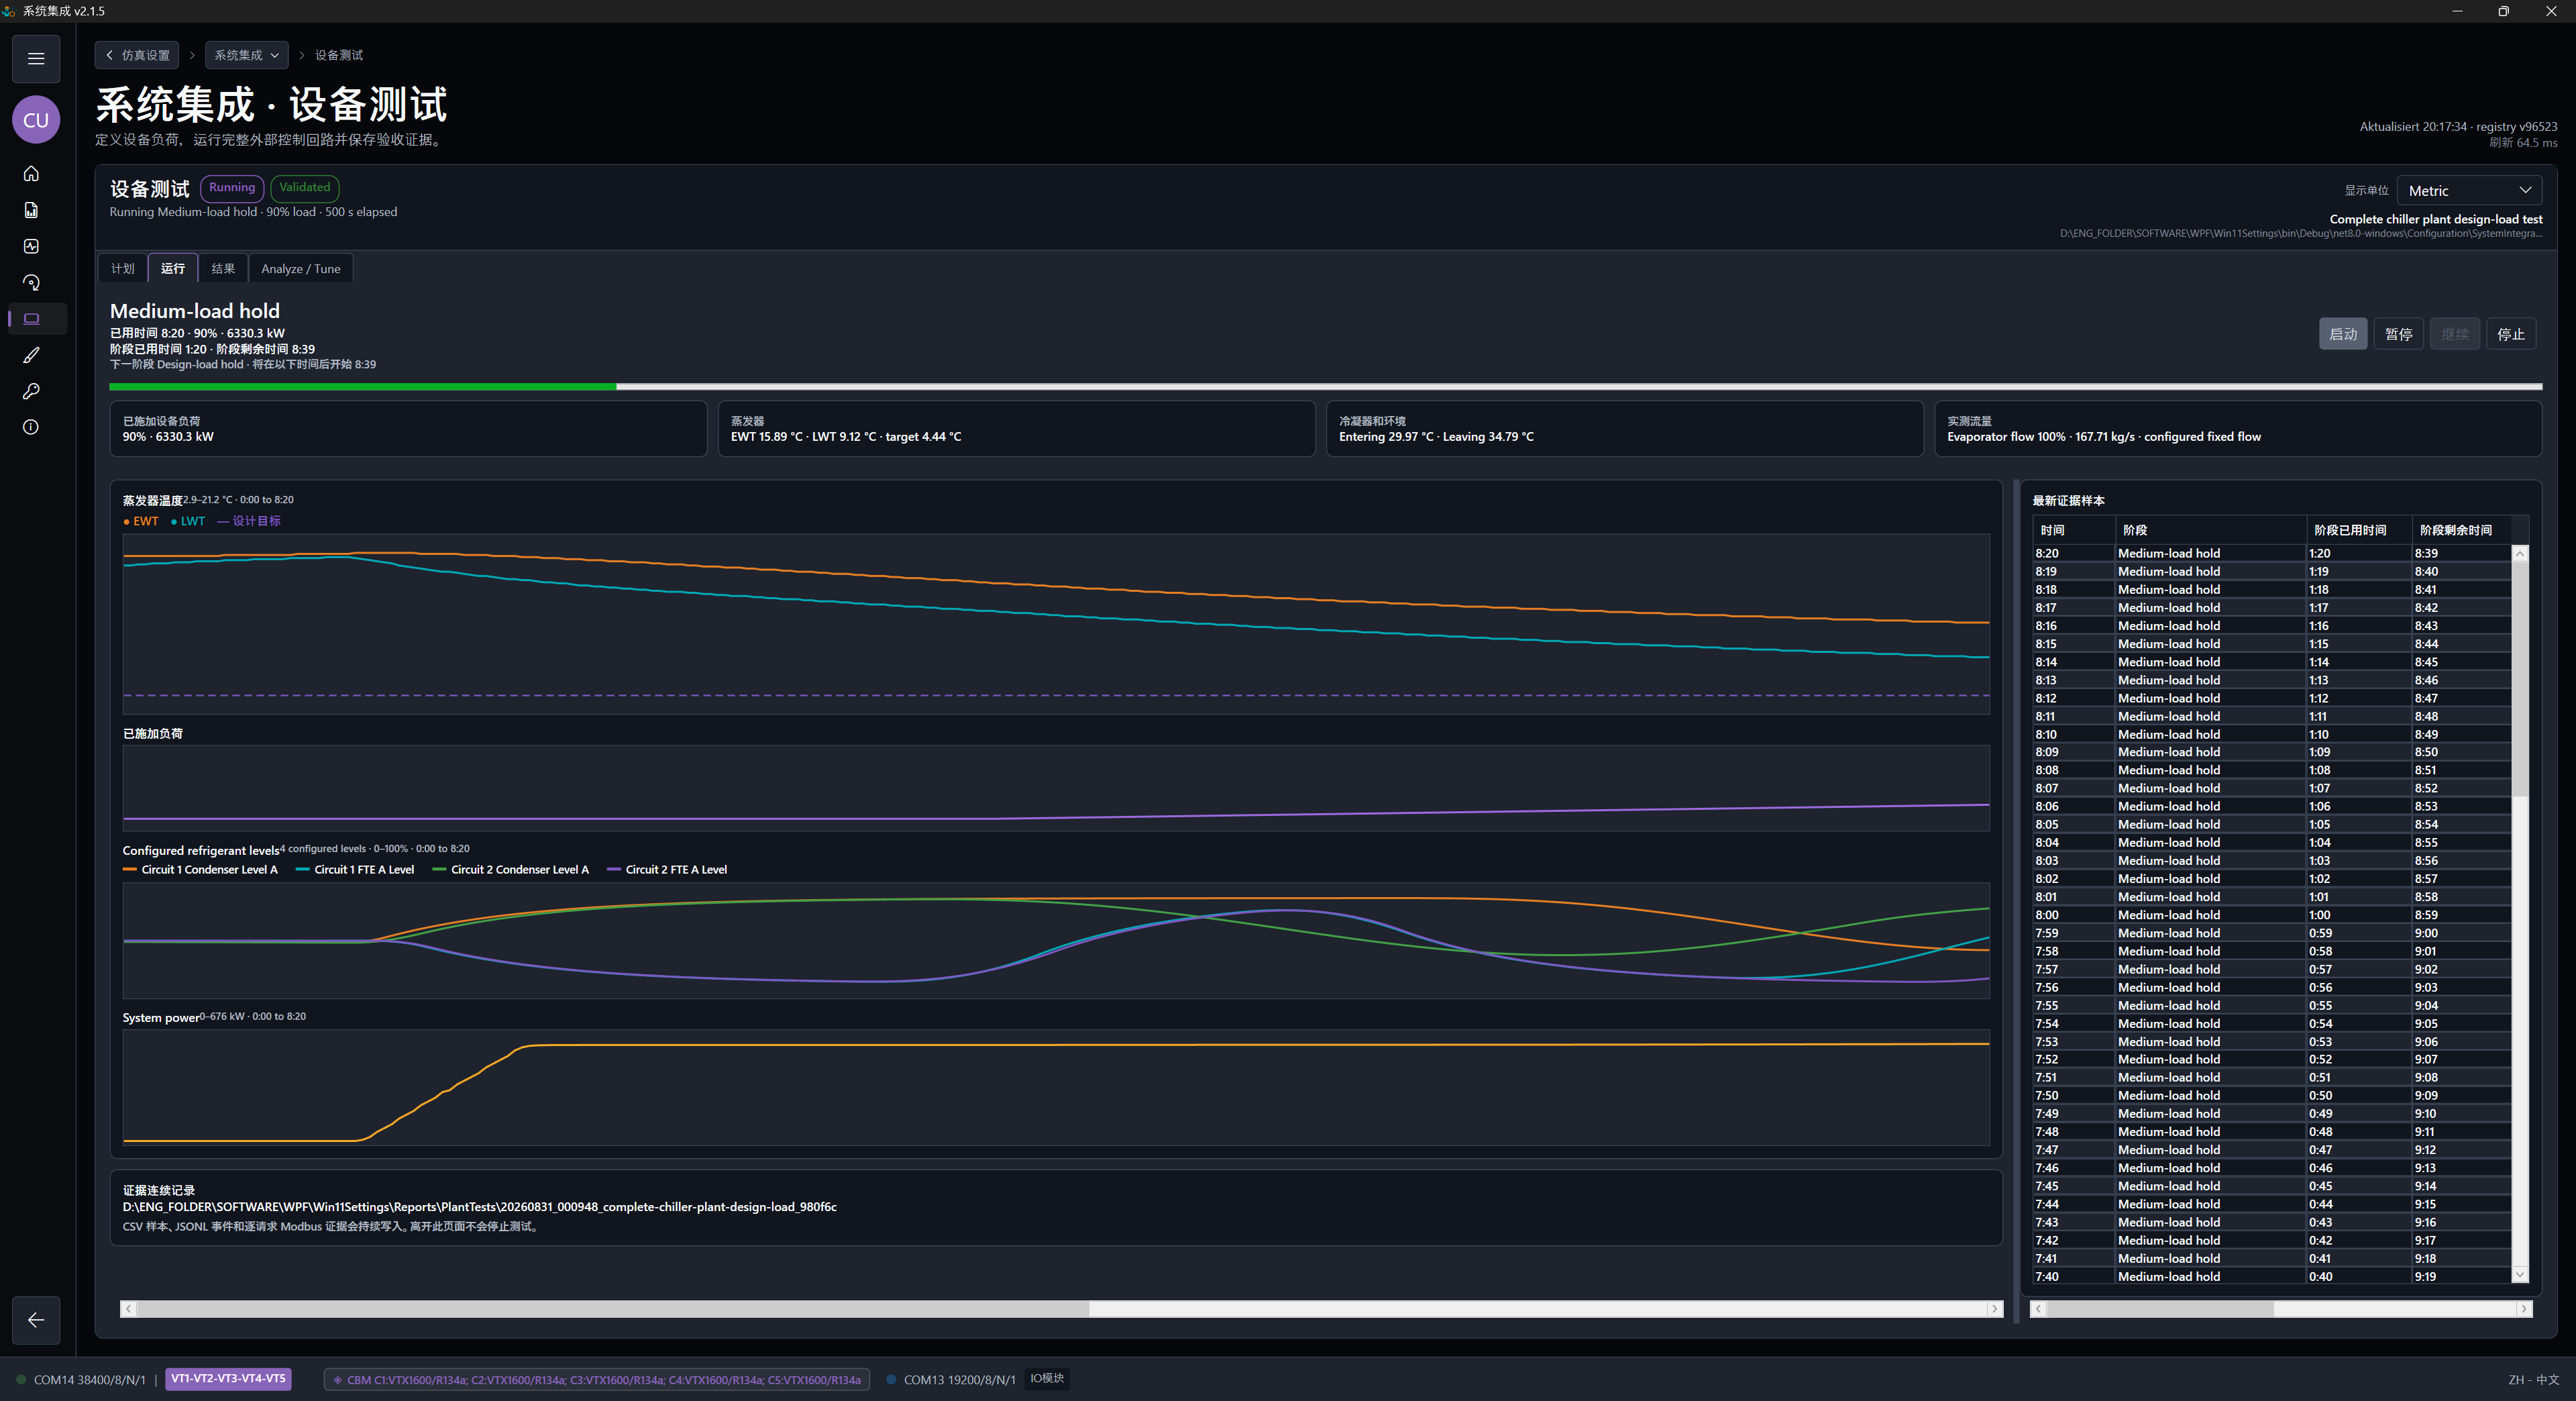Open the pulse monitor sidebar icon
2576x1401 pixels.
(31, 246)
